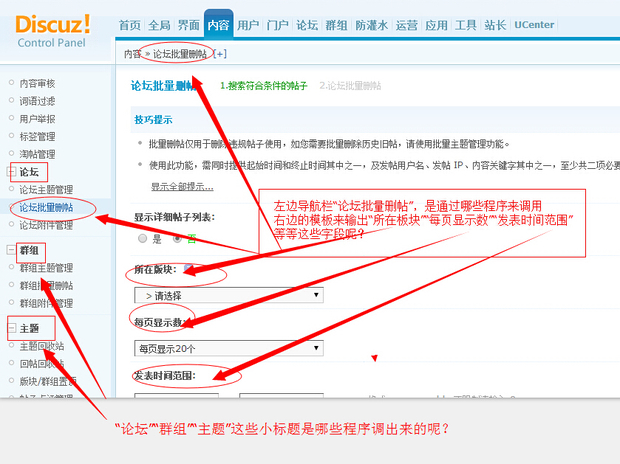620x464 pixels.
Task: Open the UCenter tab
Action: 534,25
